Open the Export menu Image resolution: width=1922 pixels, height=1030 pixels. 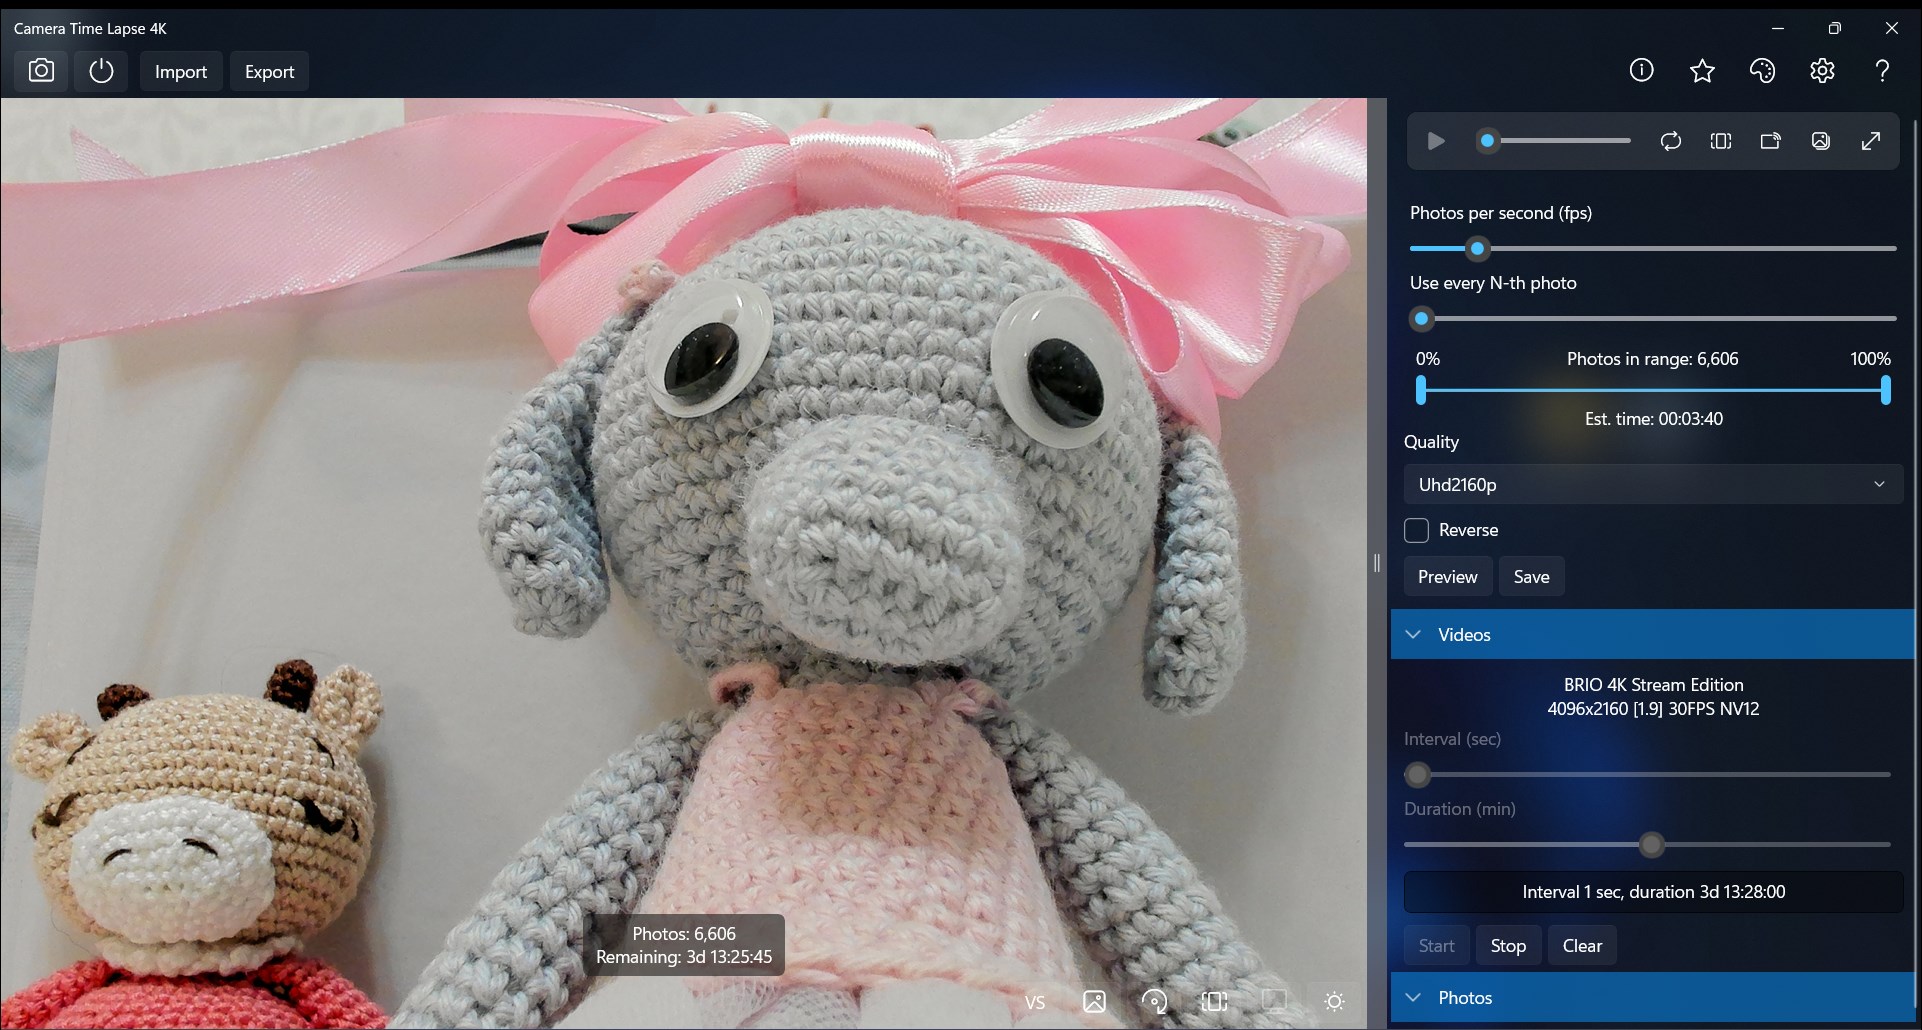pyautogui.click(x=269, y=71)
